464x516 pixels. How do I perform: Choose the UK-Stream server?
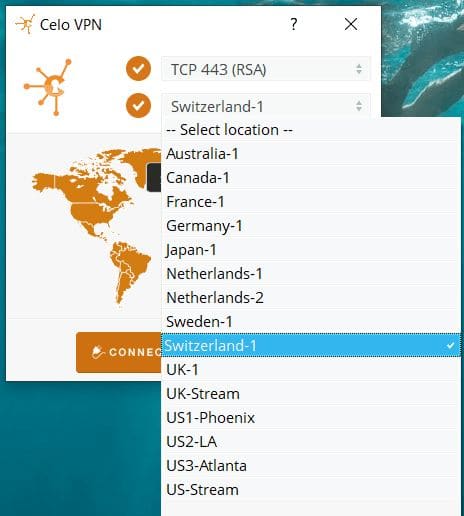point(311,394)
